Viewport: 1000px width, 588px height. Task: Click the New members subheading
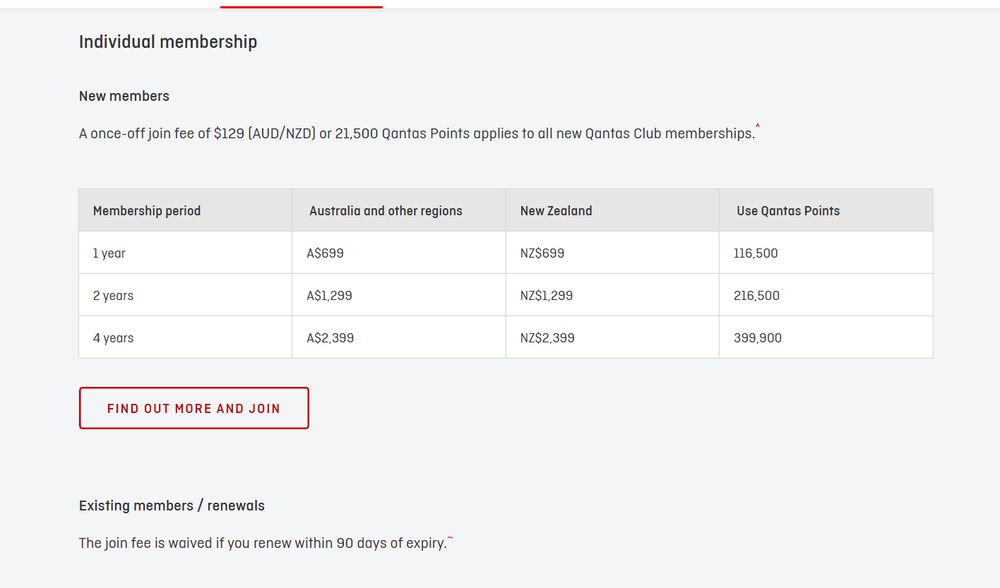pyautogui.click(x=124, y=96)
